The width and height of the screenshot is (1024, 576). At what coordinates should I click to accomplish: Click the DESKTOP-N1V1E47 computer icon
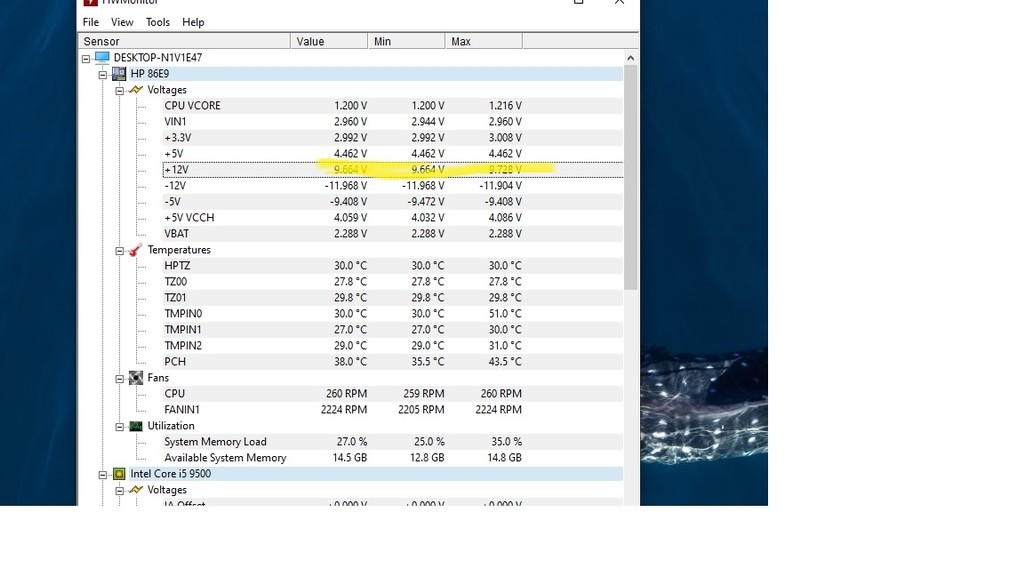pos(102,57)
